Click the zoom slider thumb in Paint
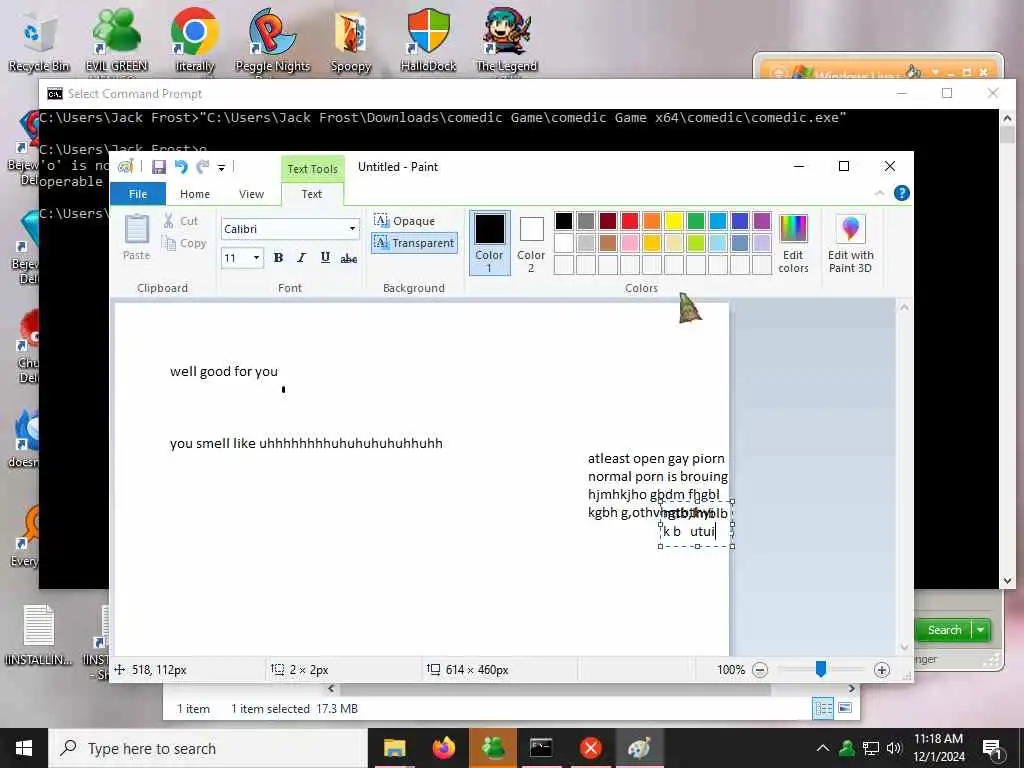1024x768 pixels. [821, 669]
